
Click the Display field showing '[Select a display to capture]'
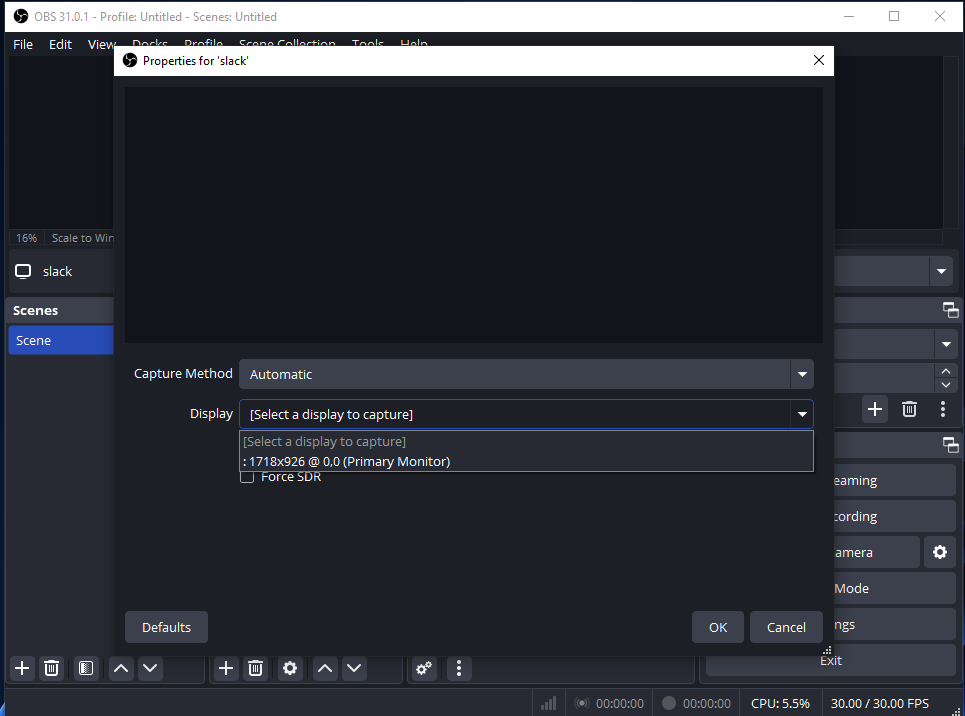tap(526, 414)
